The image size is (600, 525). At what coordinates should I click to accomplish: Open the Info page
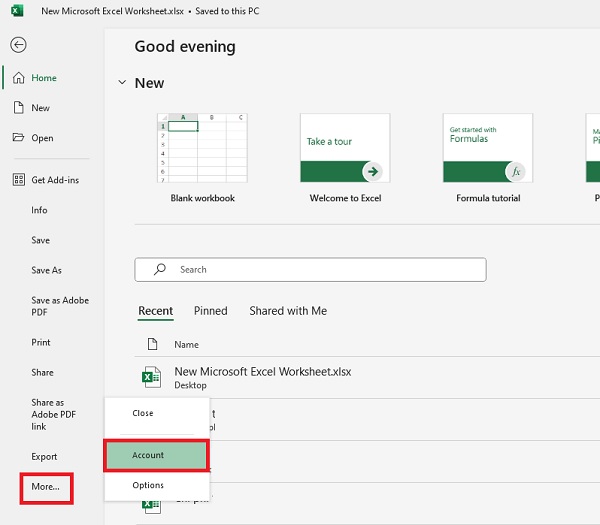pos(39,210)
